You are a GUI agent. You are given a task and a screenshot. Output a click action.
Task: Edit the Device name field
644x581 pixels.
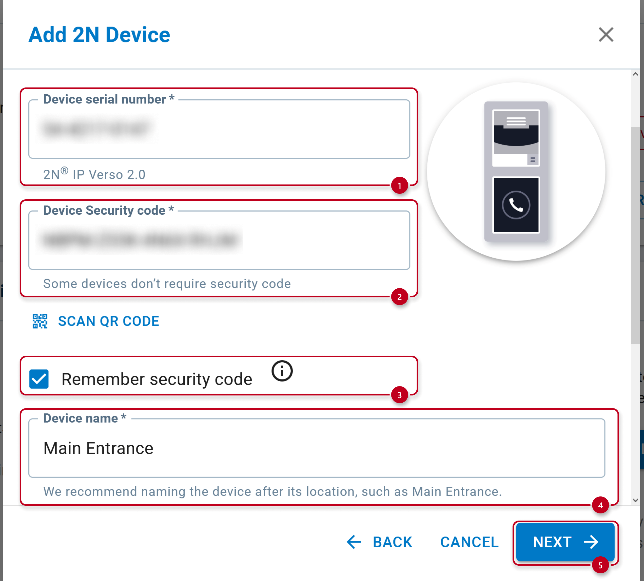point(318,448)
